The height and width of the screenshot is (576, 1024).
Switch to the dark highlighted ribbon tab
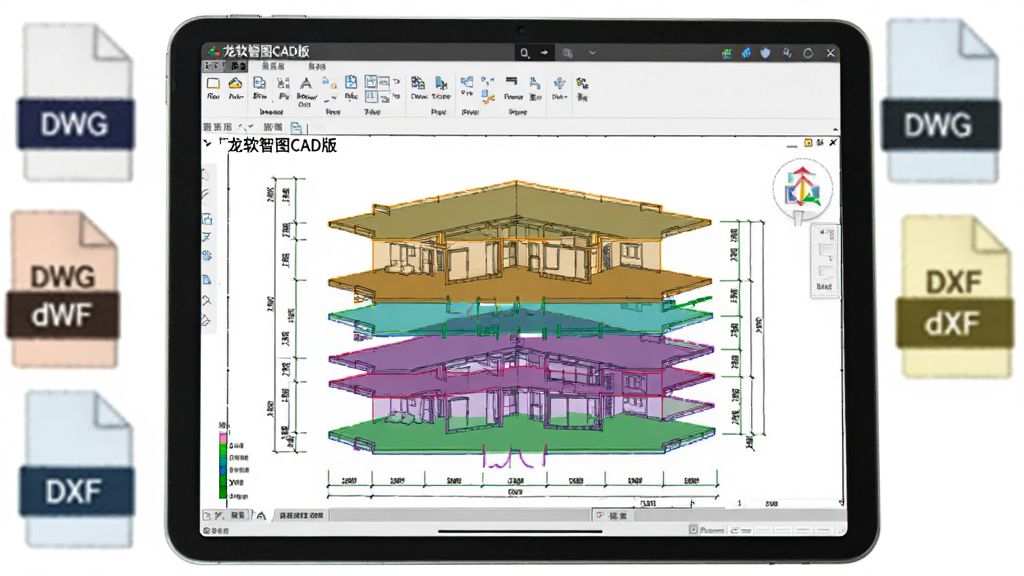click(x=238, y=66)
